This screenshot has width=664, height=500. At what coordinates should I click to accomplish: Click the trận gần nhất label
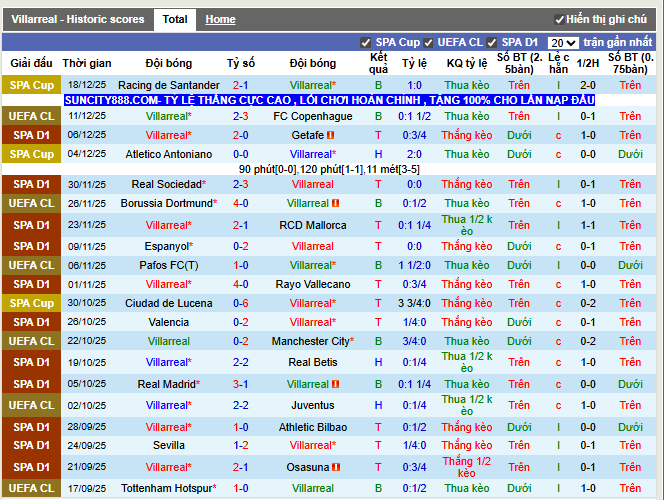[618, 42]
